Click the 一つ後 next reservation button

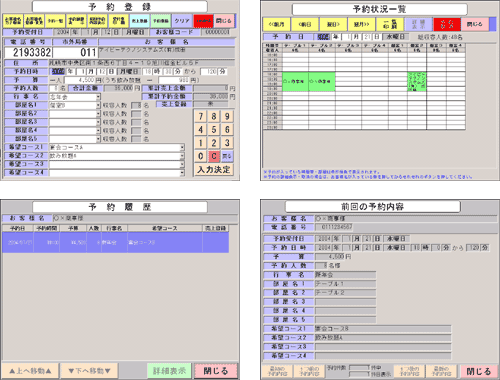click(x=409, y=371)
